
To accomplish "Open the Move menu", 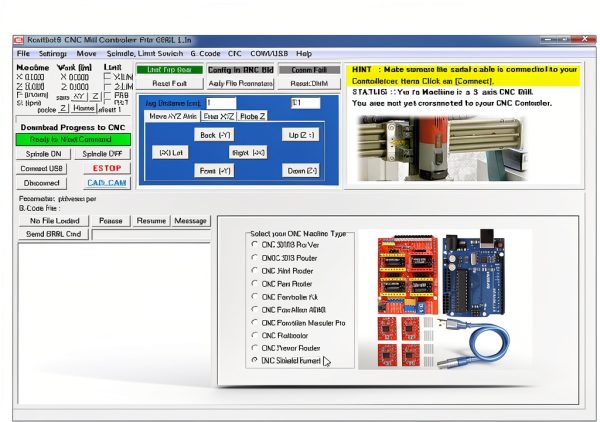I will point(86,54).
